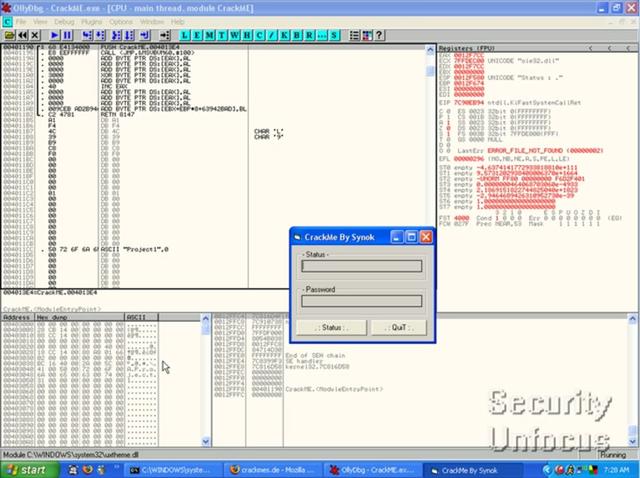
Task: Click the Status text field in CrackMe
Action: pos(362,266)
